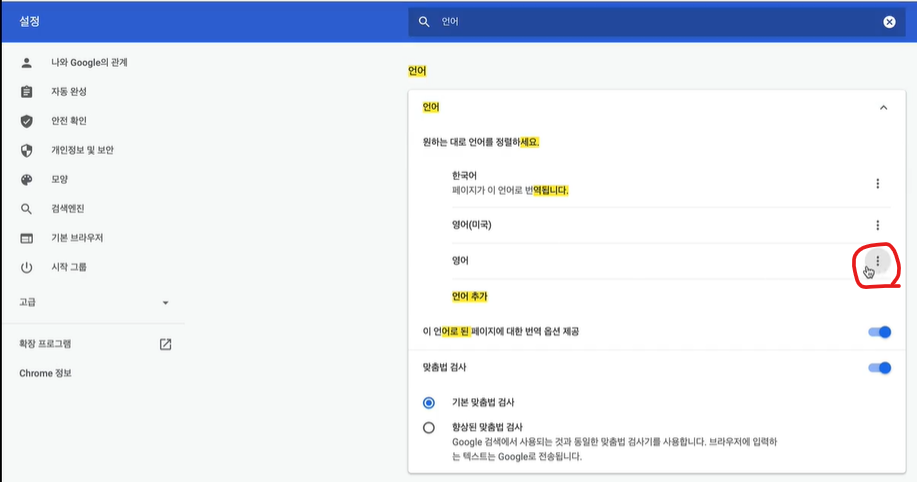Expand the 고급 section dropdown arrow
This screenshot has height=482, width=917.
point(166,303)
